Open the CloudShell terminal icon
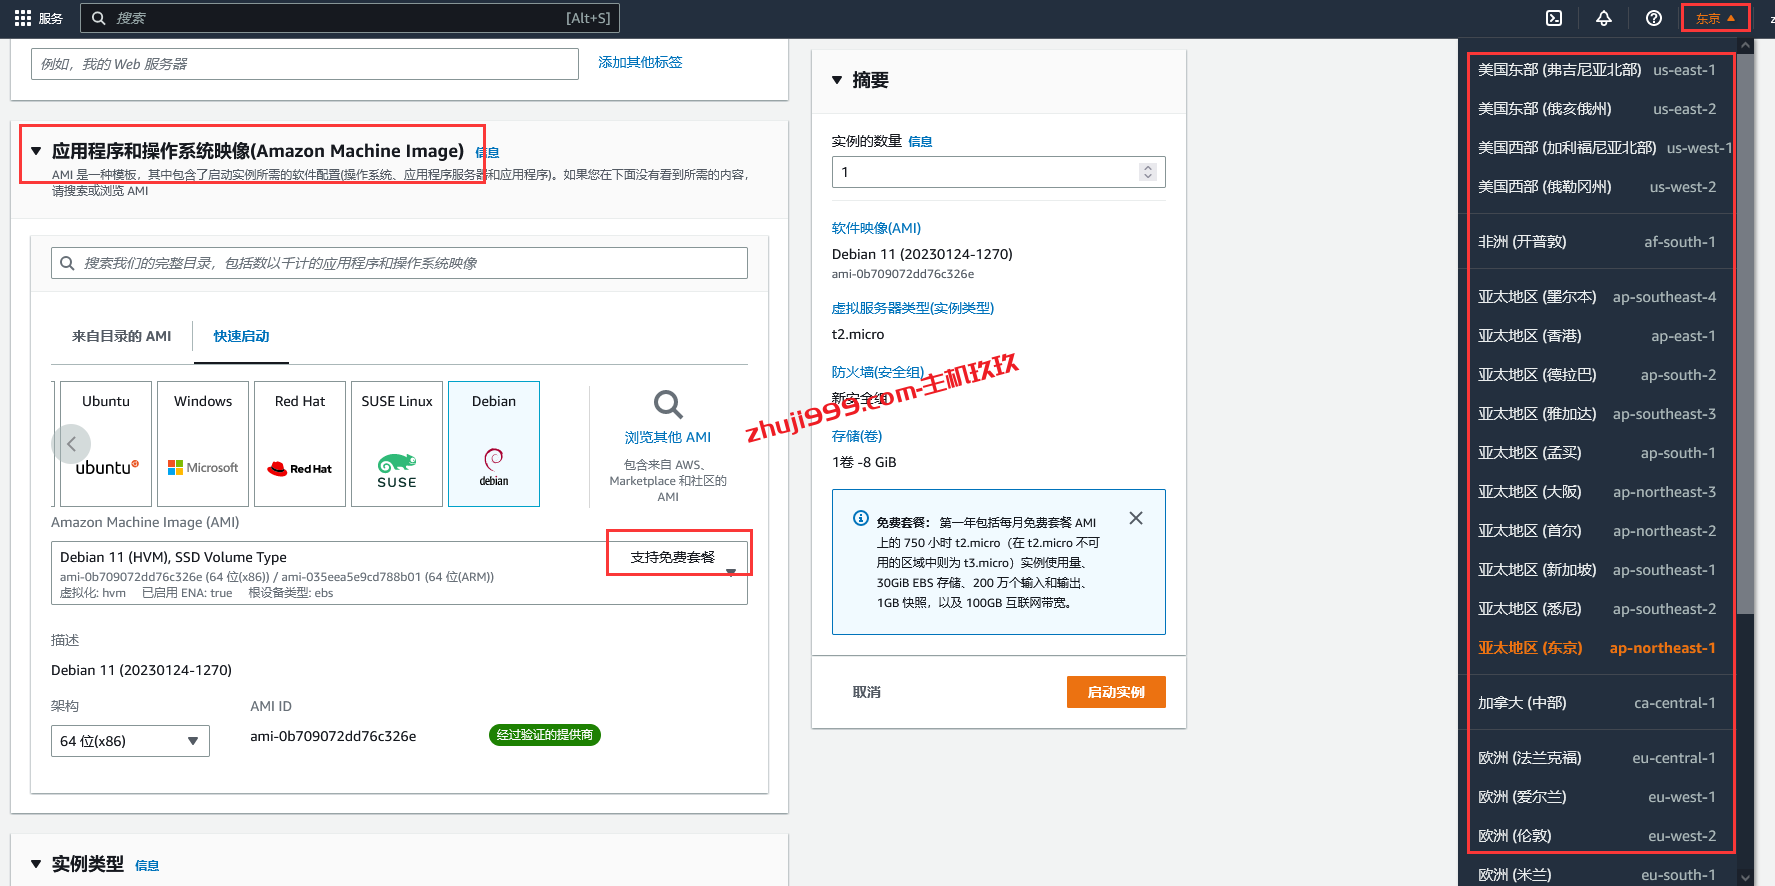 [x=1554, y=18]
